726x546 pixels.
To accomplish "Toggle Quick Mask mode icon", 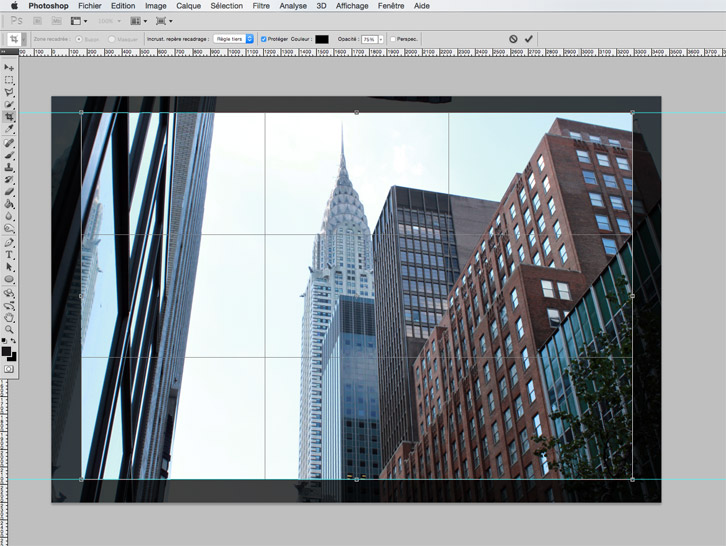I will pos(9,369).
